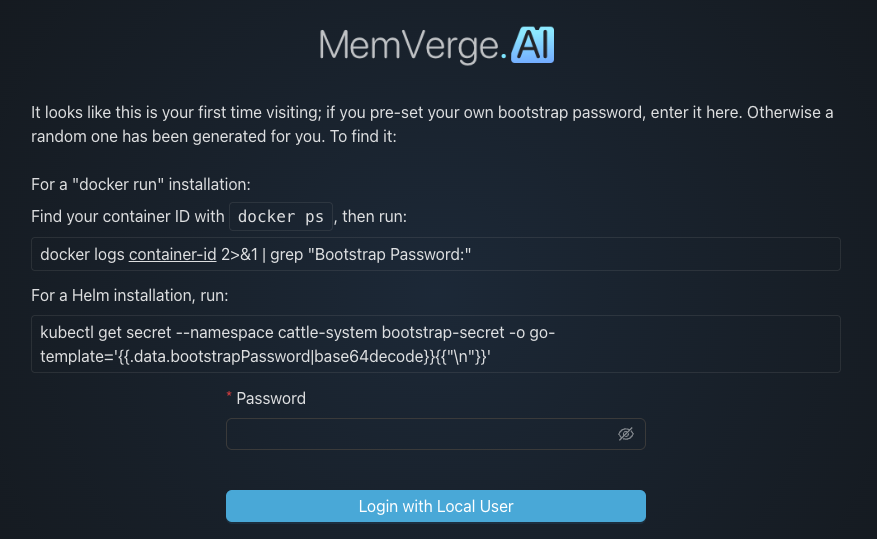Click the blue AI badge in the logo
877x539 pixels.
coord(532,45)
